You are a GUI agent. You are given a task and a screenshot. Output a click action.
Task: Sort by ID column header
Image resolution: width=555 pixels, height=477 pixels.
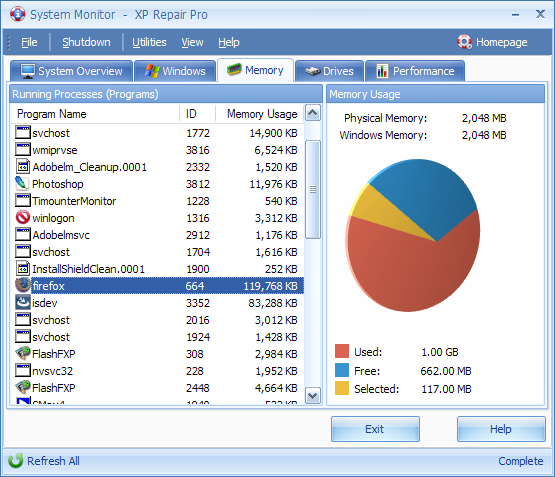[x=198, y=114]
